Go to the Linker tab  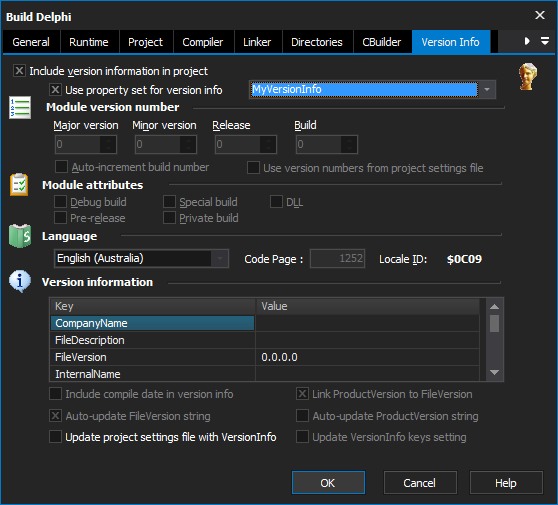257,42
